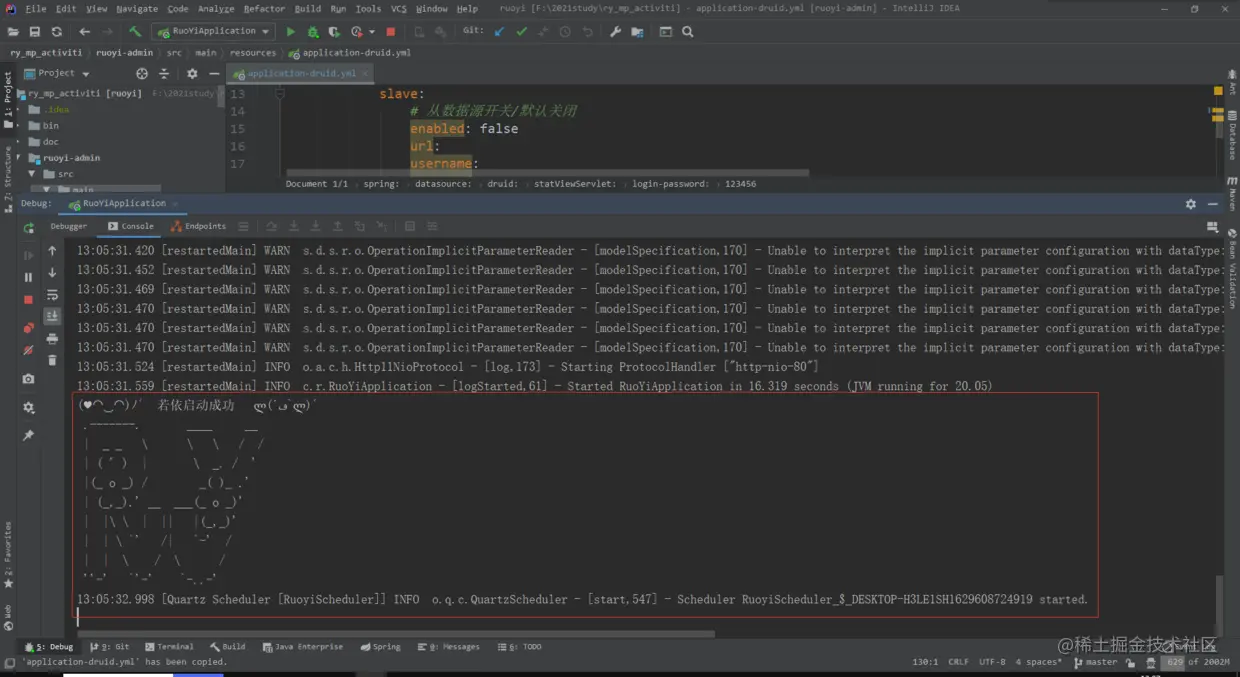Open Project Structure icon in toolbar

click(637, 32)
